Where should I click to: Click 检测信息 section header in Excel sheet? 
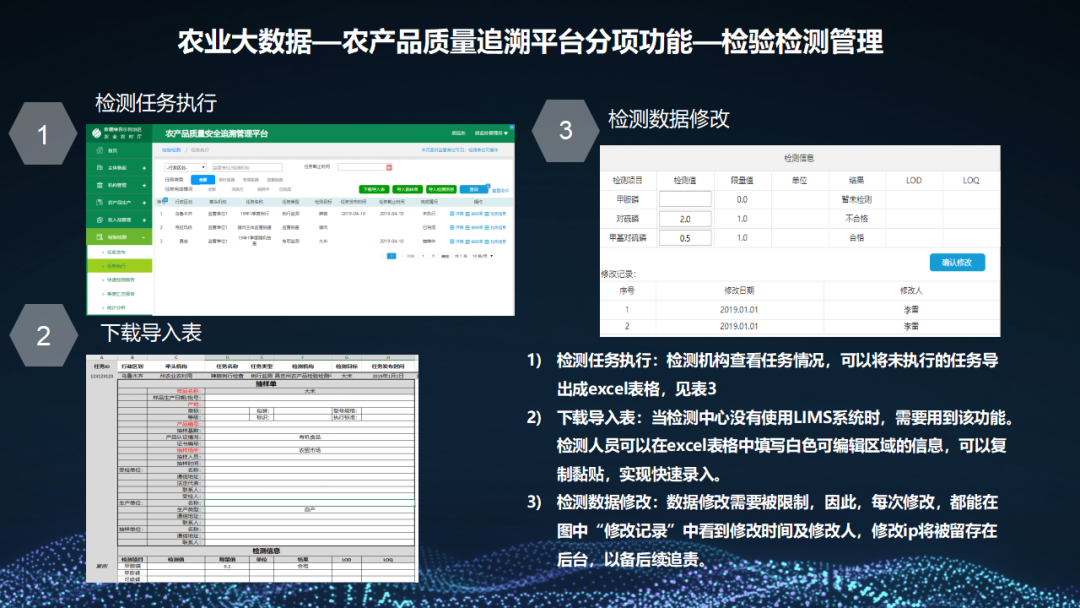click(266, 551)
